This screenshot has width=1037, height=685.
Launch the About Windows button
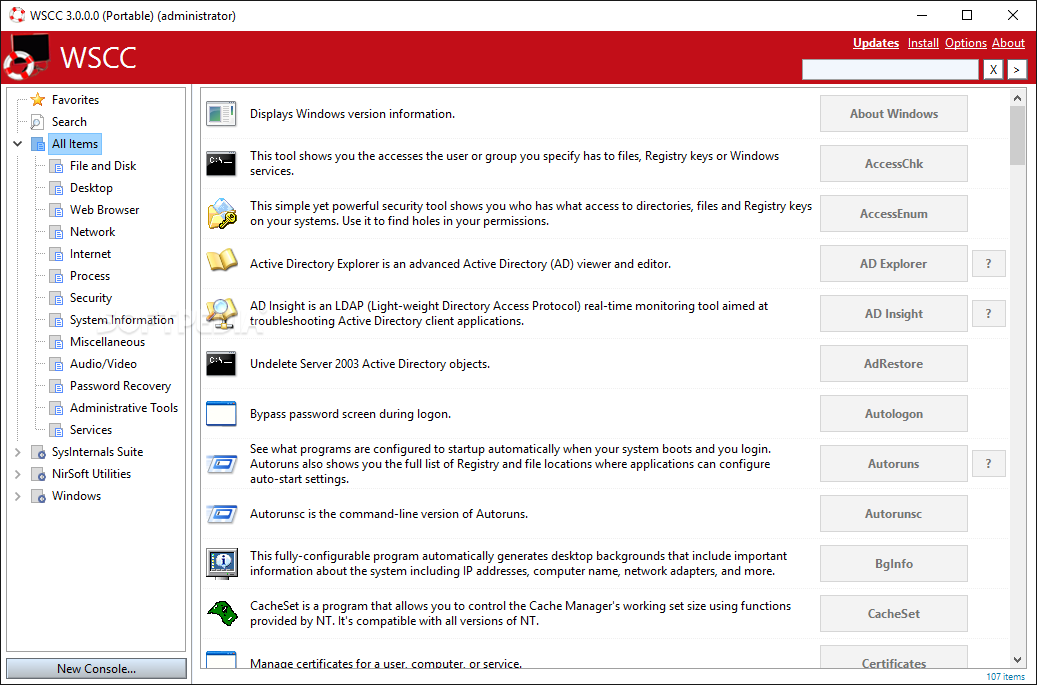click(893, 114)
